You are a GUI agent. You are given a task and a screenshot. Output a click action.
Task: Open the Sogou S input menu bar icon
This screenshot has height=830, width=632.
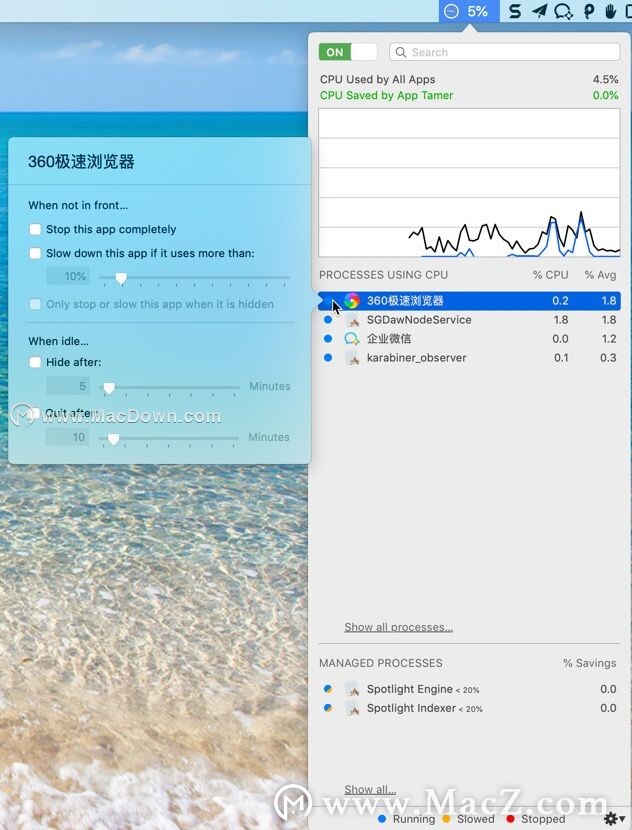pos(514,11)
